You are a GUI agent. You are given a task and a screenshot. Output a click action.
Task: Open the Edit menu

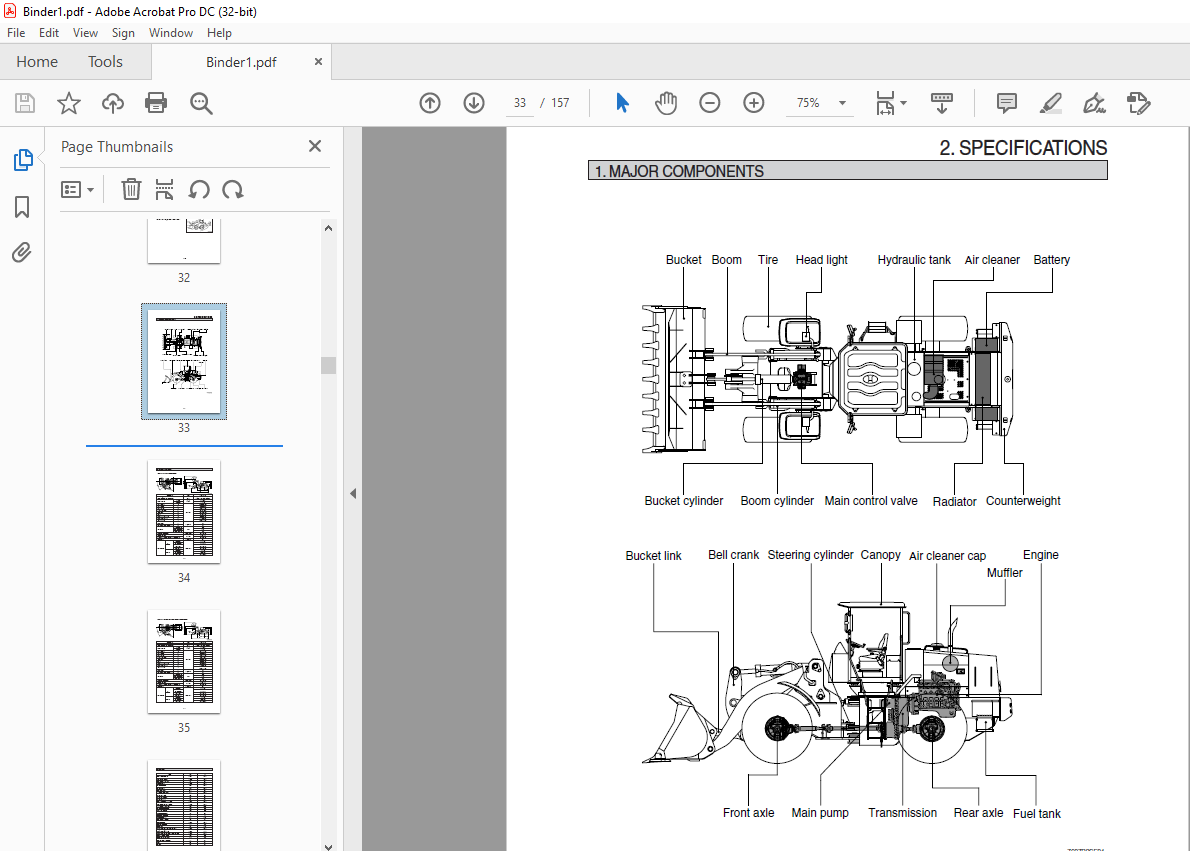pyautogui.click(x=49, y=33)
